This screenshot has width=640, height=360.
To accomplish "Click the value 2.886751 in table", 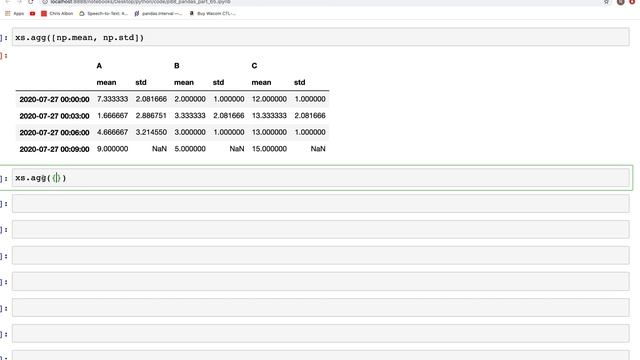I will pos(151,116).
